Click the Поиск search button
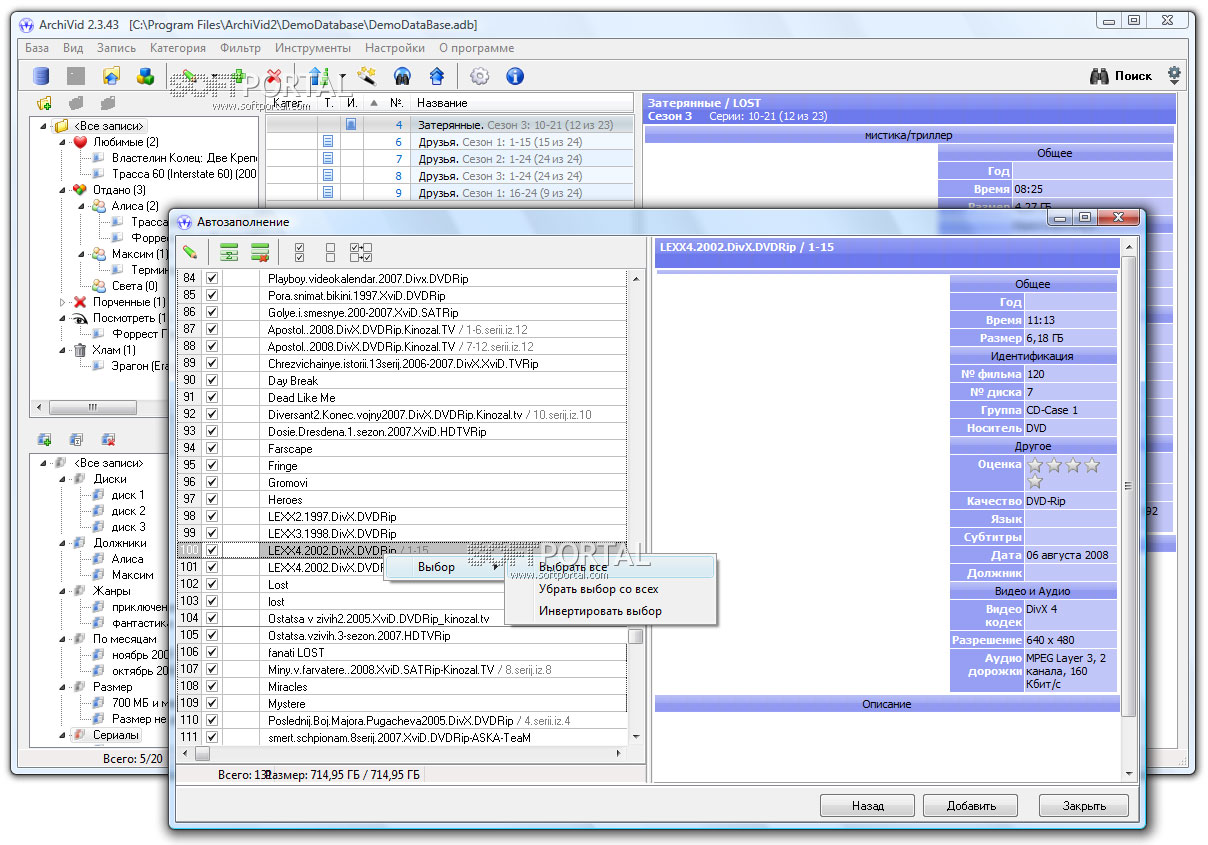1208x845 pixels. click(x=1121, y=76)
